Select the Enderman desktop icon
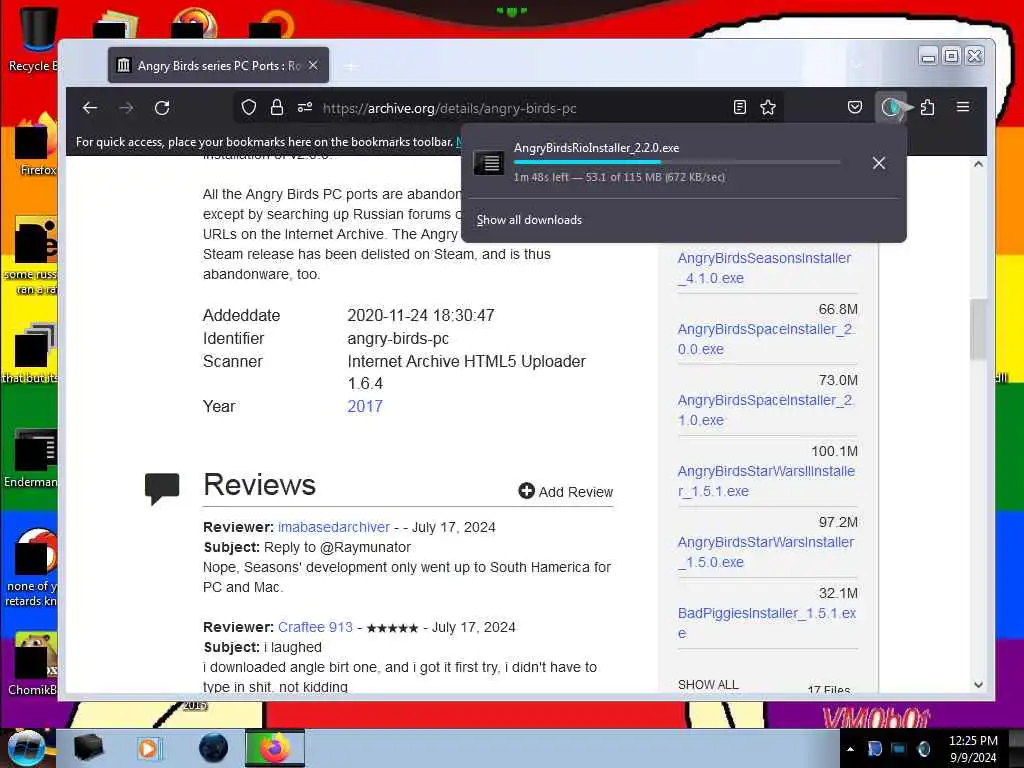Viewport: 1024px width, 768px height. tap(31, 457)
